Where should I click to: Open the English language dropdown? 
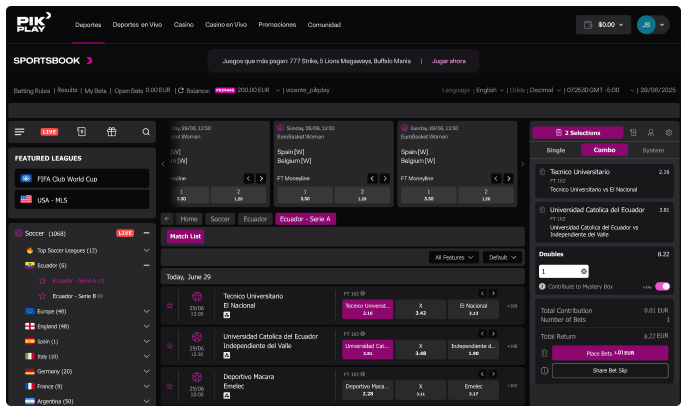(x=489, y=90)
